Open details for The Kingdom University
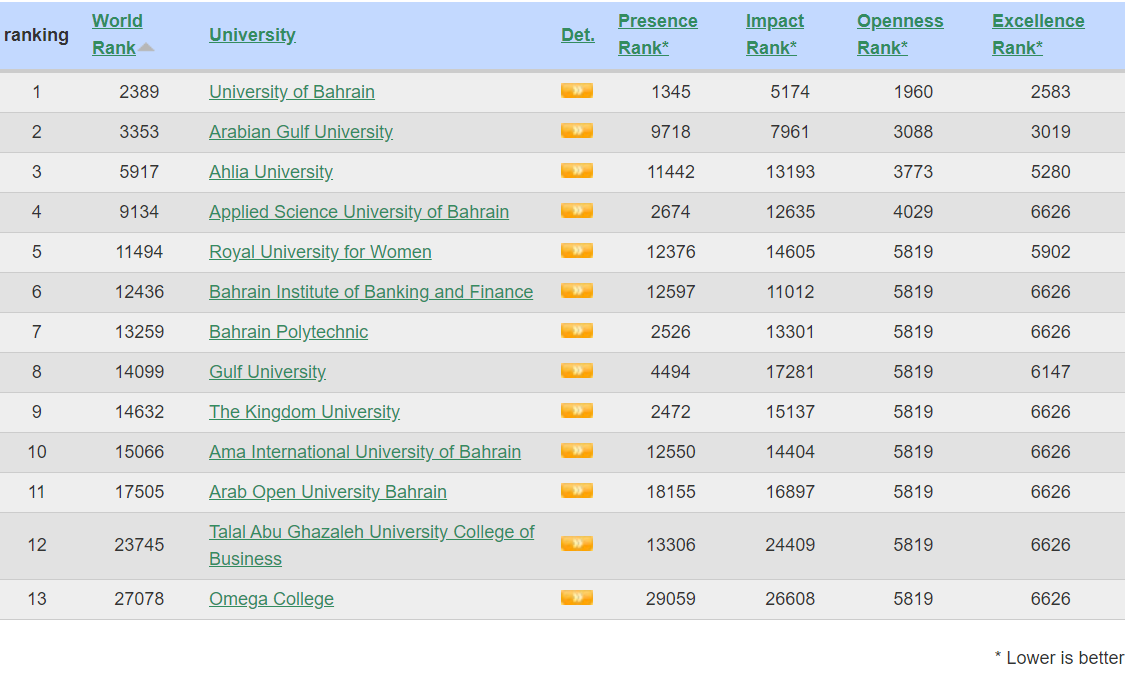Screen dimensions: 1132x687 coord(577,411)
